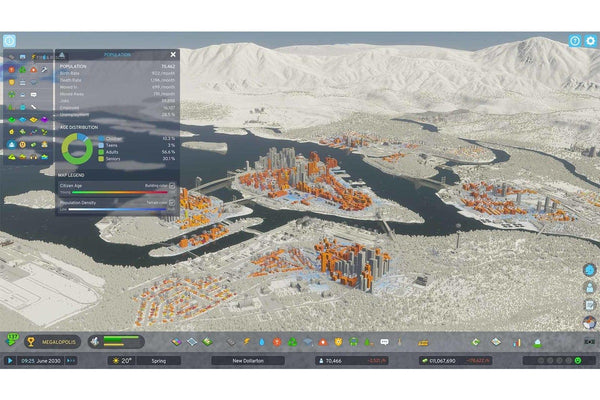Open the Communications tool in bottom toolbar
Image resolution: width=600 pixels, height=400 pixels.
pyautogui.click(x=385, y=342)
